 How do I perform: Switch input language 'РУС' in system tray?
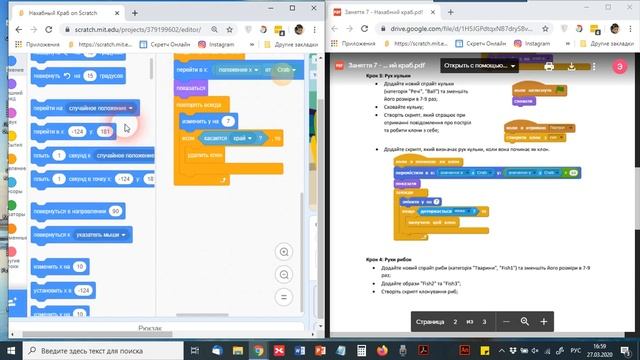[576, 351]
